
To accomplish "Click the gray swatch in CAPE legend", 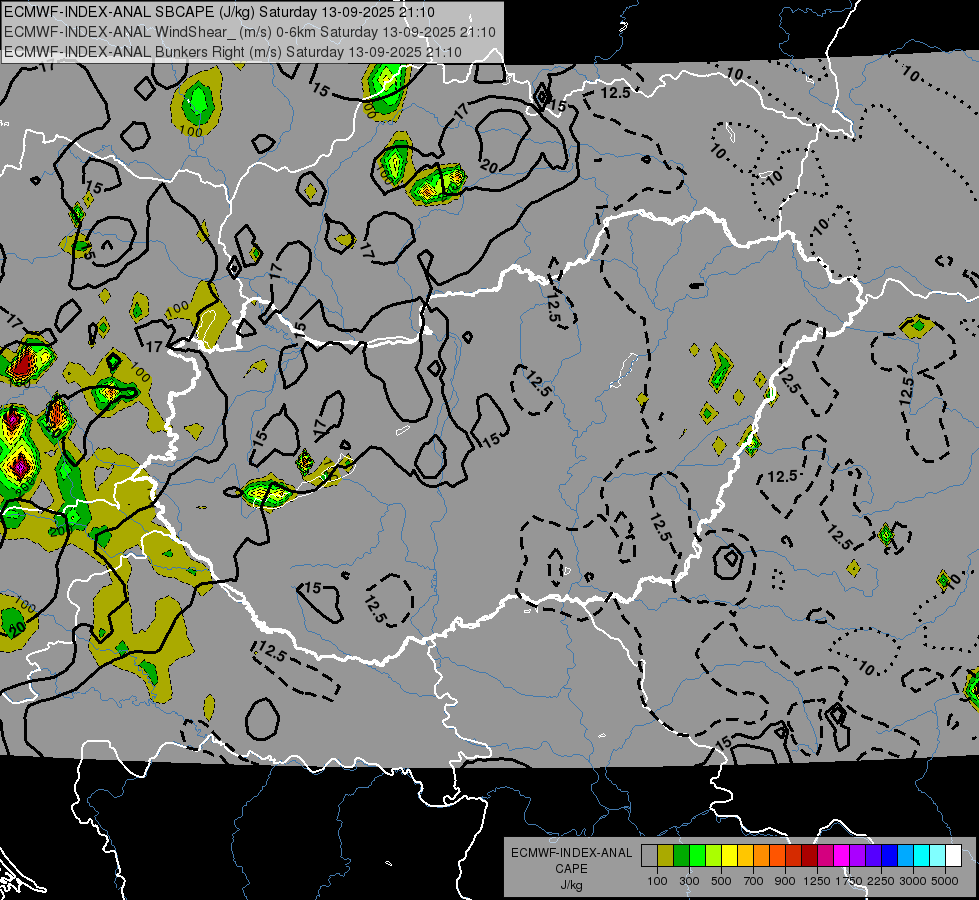I will coord(649,855).
